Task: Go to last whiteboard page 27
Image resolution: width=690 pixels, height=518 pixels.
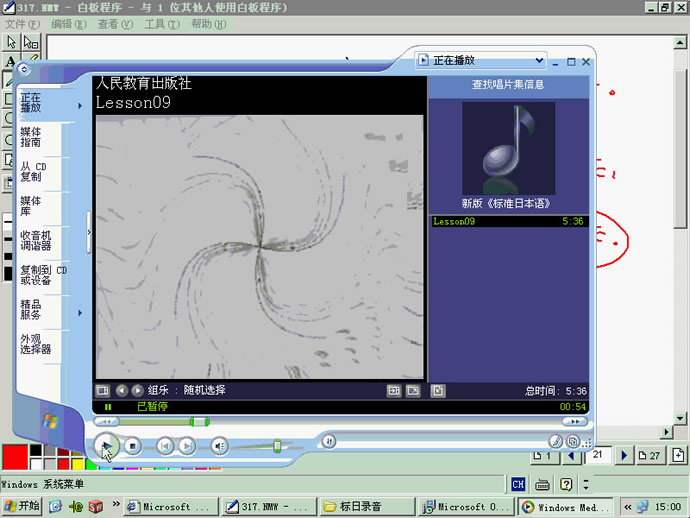Action: [x=650, y=456]
